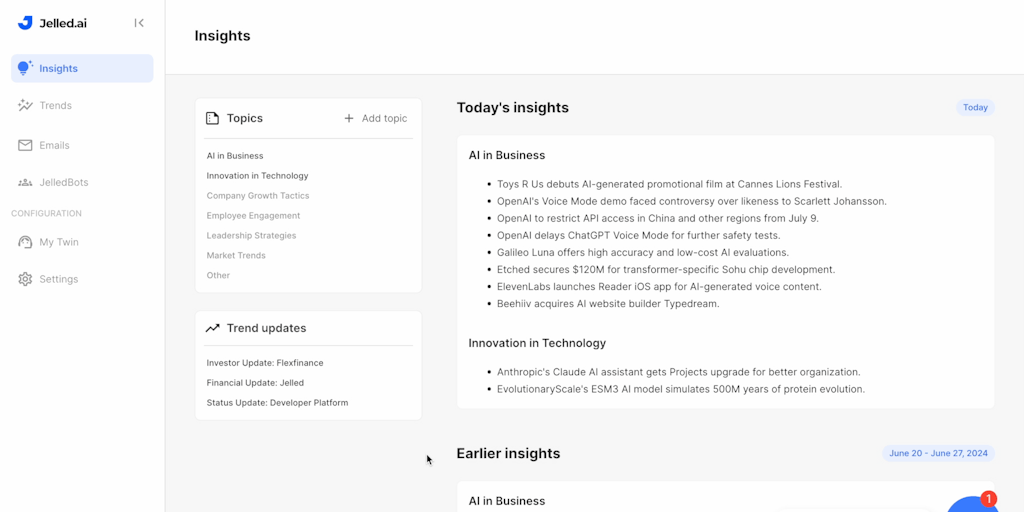Click the Settings gear icon
This screenshot has height=512, width=1024.
pos(26,279)
